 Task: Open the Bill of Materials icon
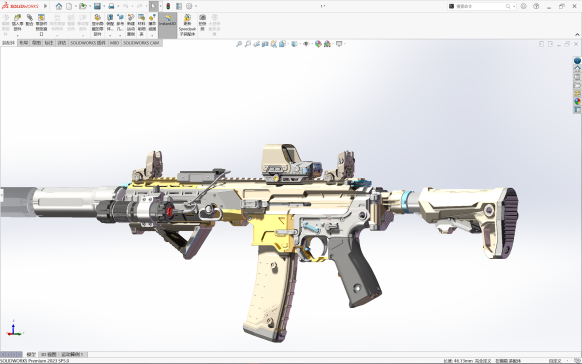coord(141,17)
